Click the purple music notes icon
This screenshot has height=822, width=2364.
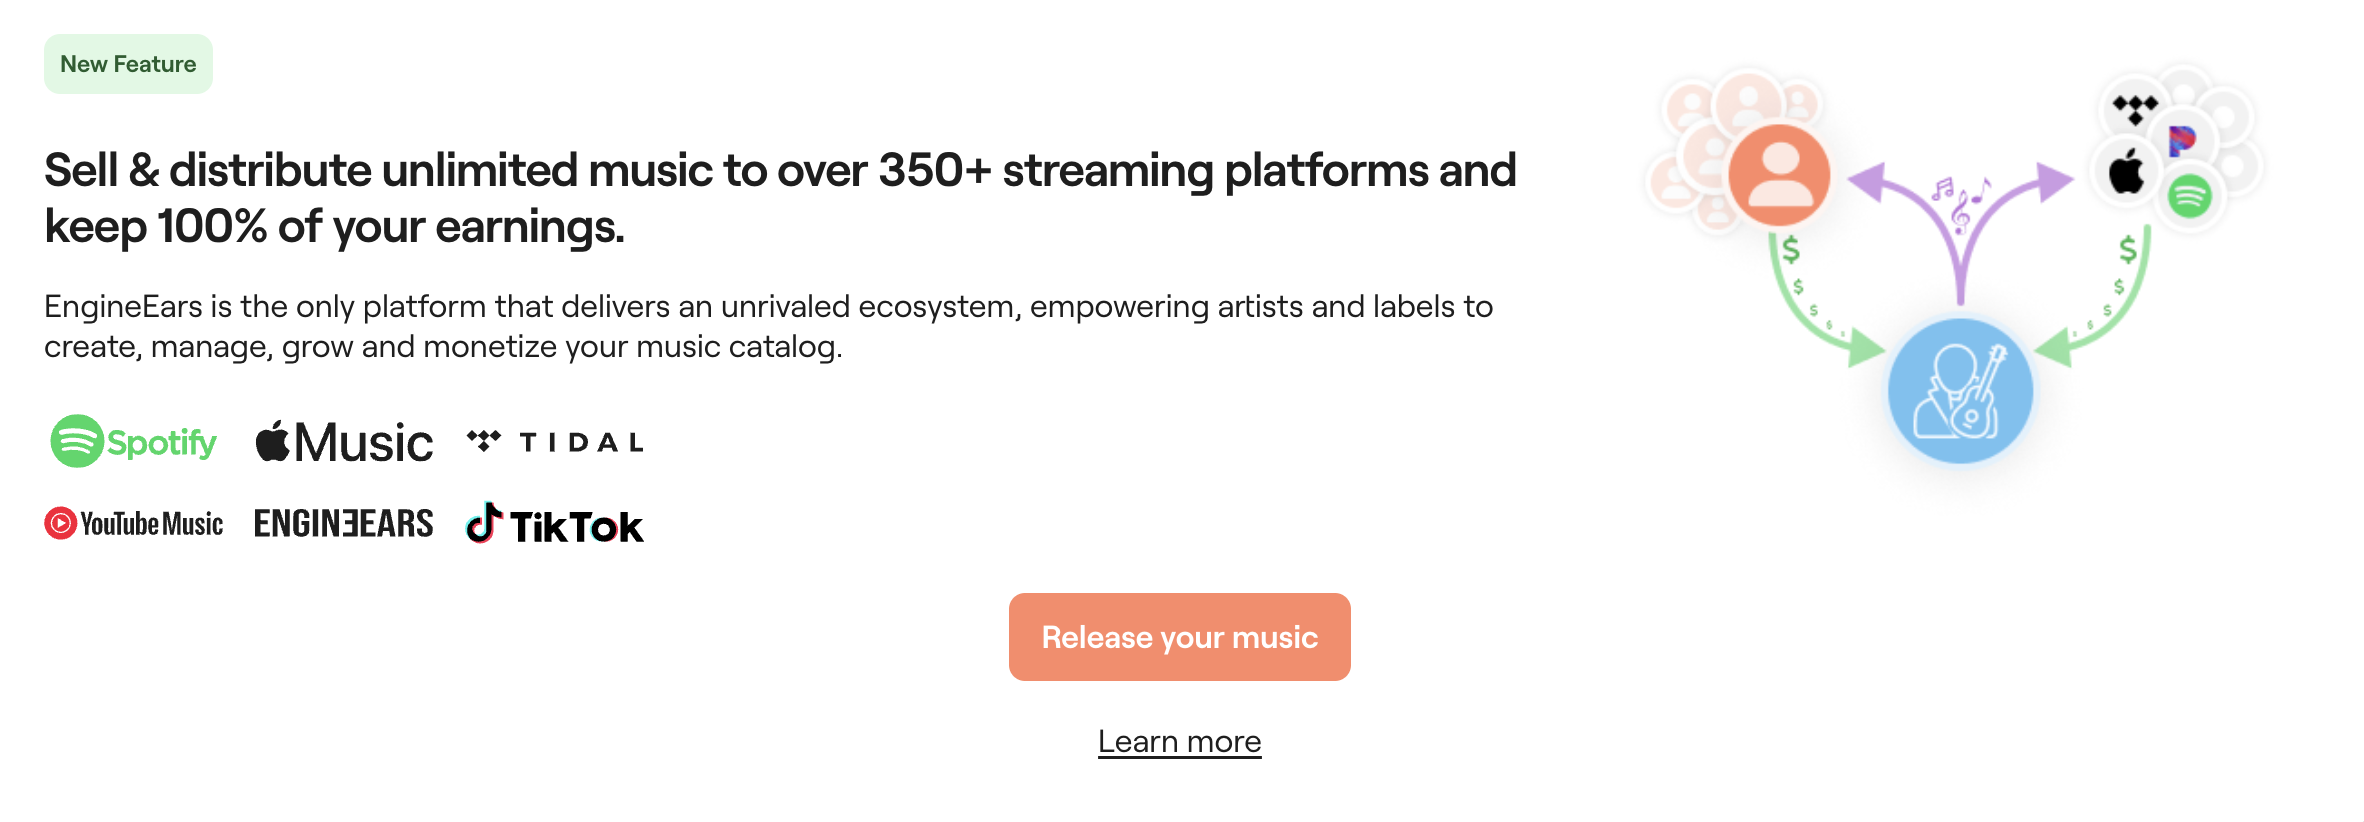click(x=1959, y=200)
